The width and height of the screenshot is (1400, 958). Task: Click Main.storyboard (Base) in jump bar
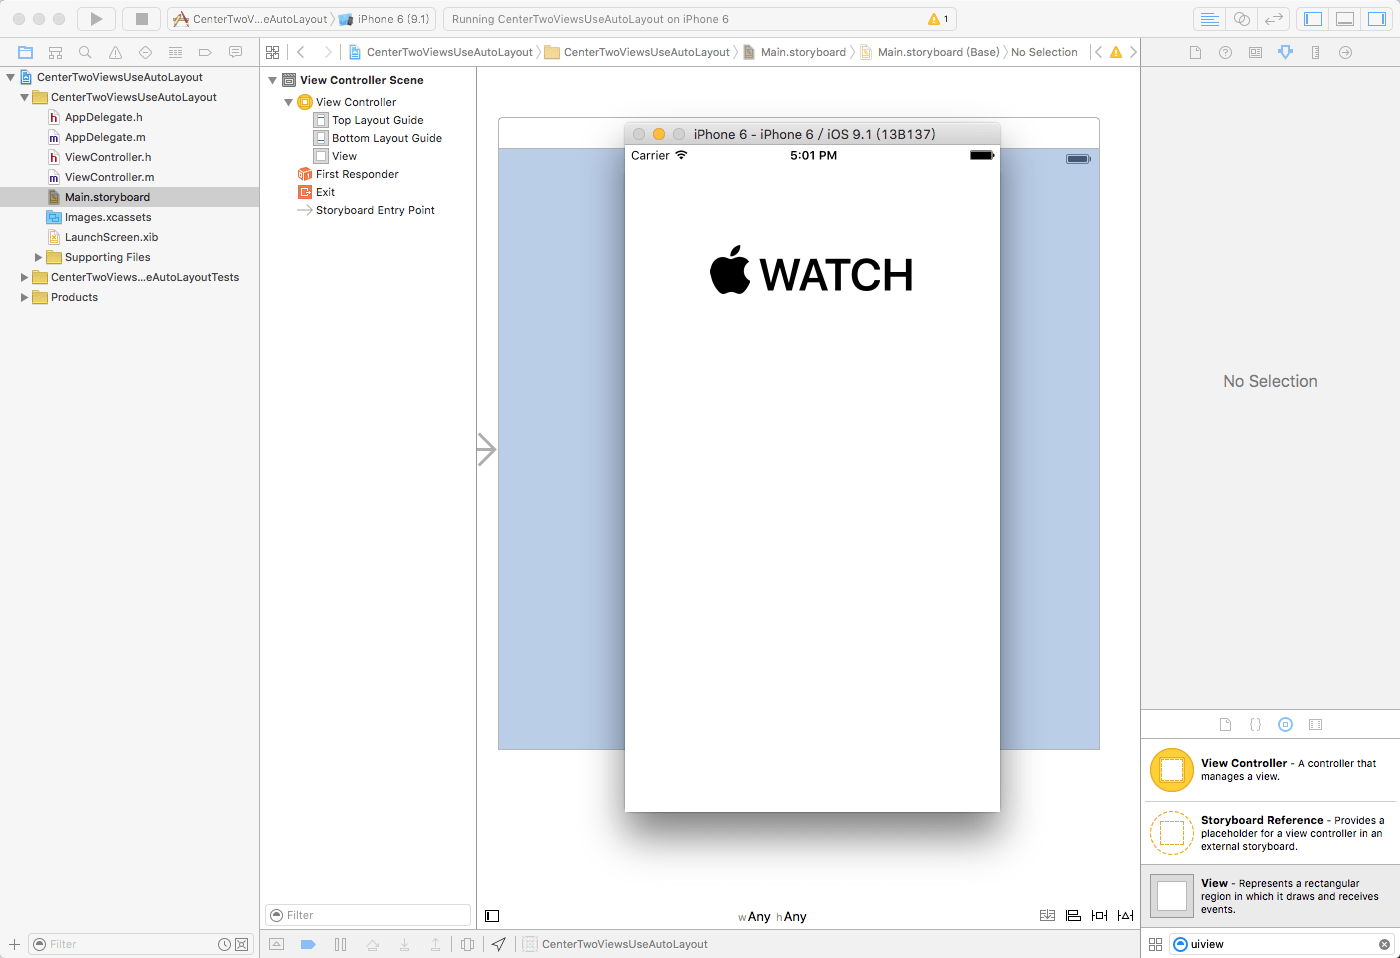(x=938, y=52)
